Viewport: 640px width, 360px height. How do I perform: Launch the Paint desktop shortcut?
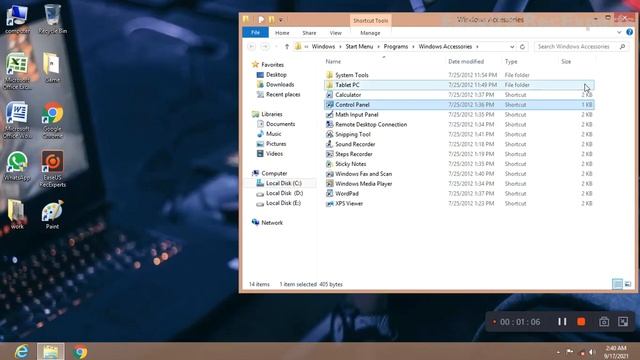(x=52, y=214)
